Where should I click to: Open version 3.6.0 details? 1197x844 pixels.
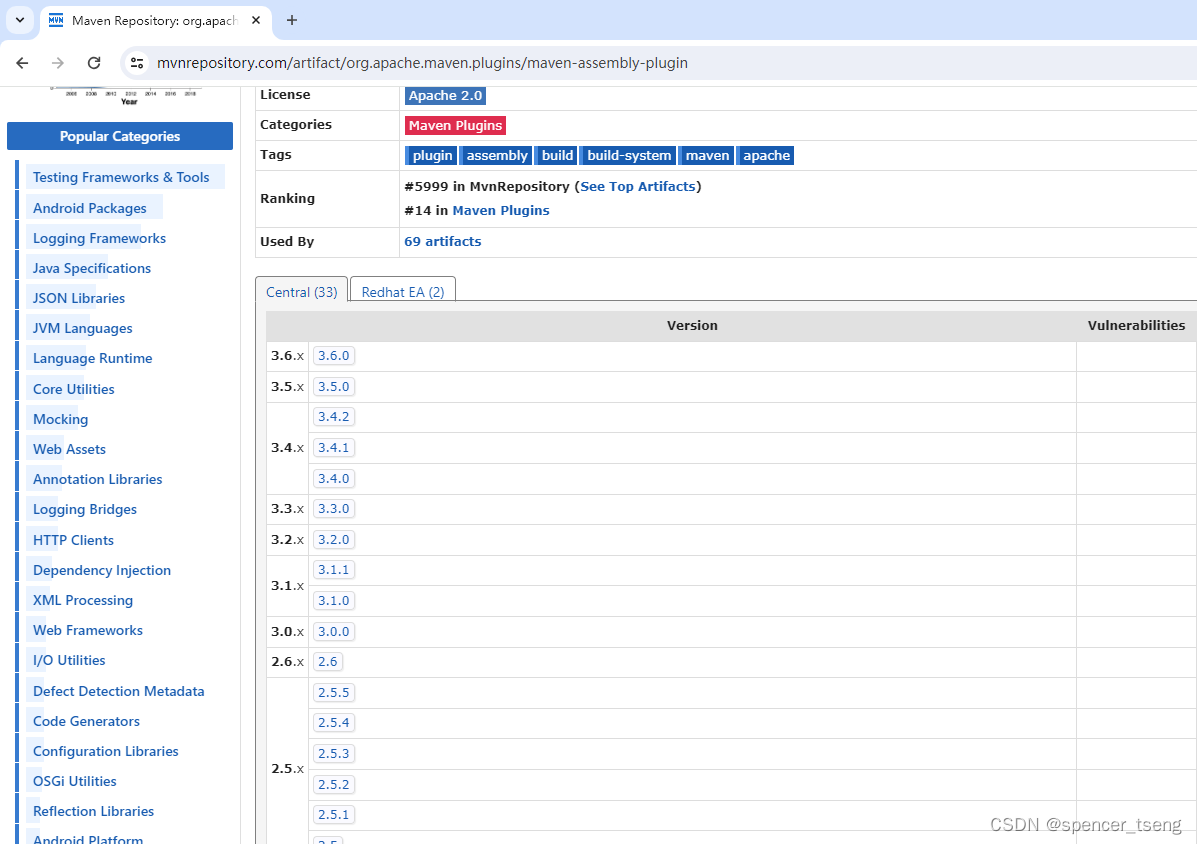(x=333, y=355)
